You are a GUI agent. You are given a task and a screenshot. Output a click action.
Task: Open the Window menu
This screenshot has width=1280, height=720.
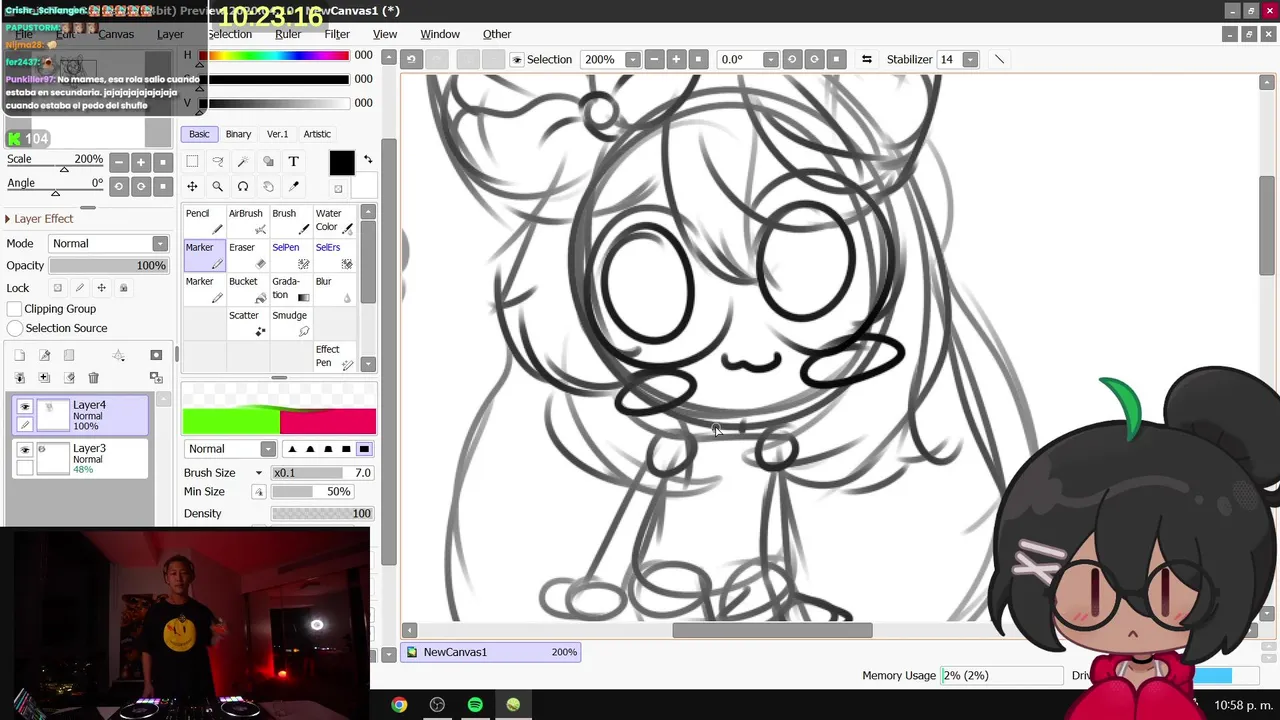coord(440,34)
